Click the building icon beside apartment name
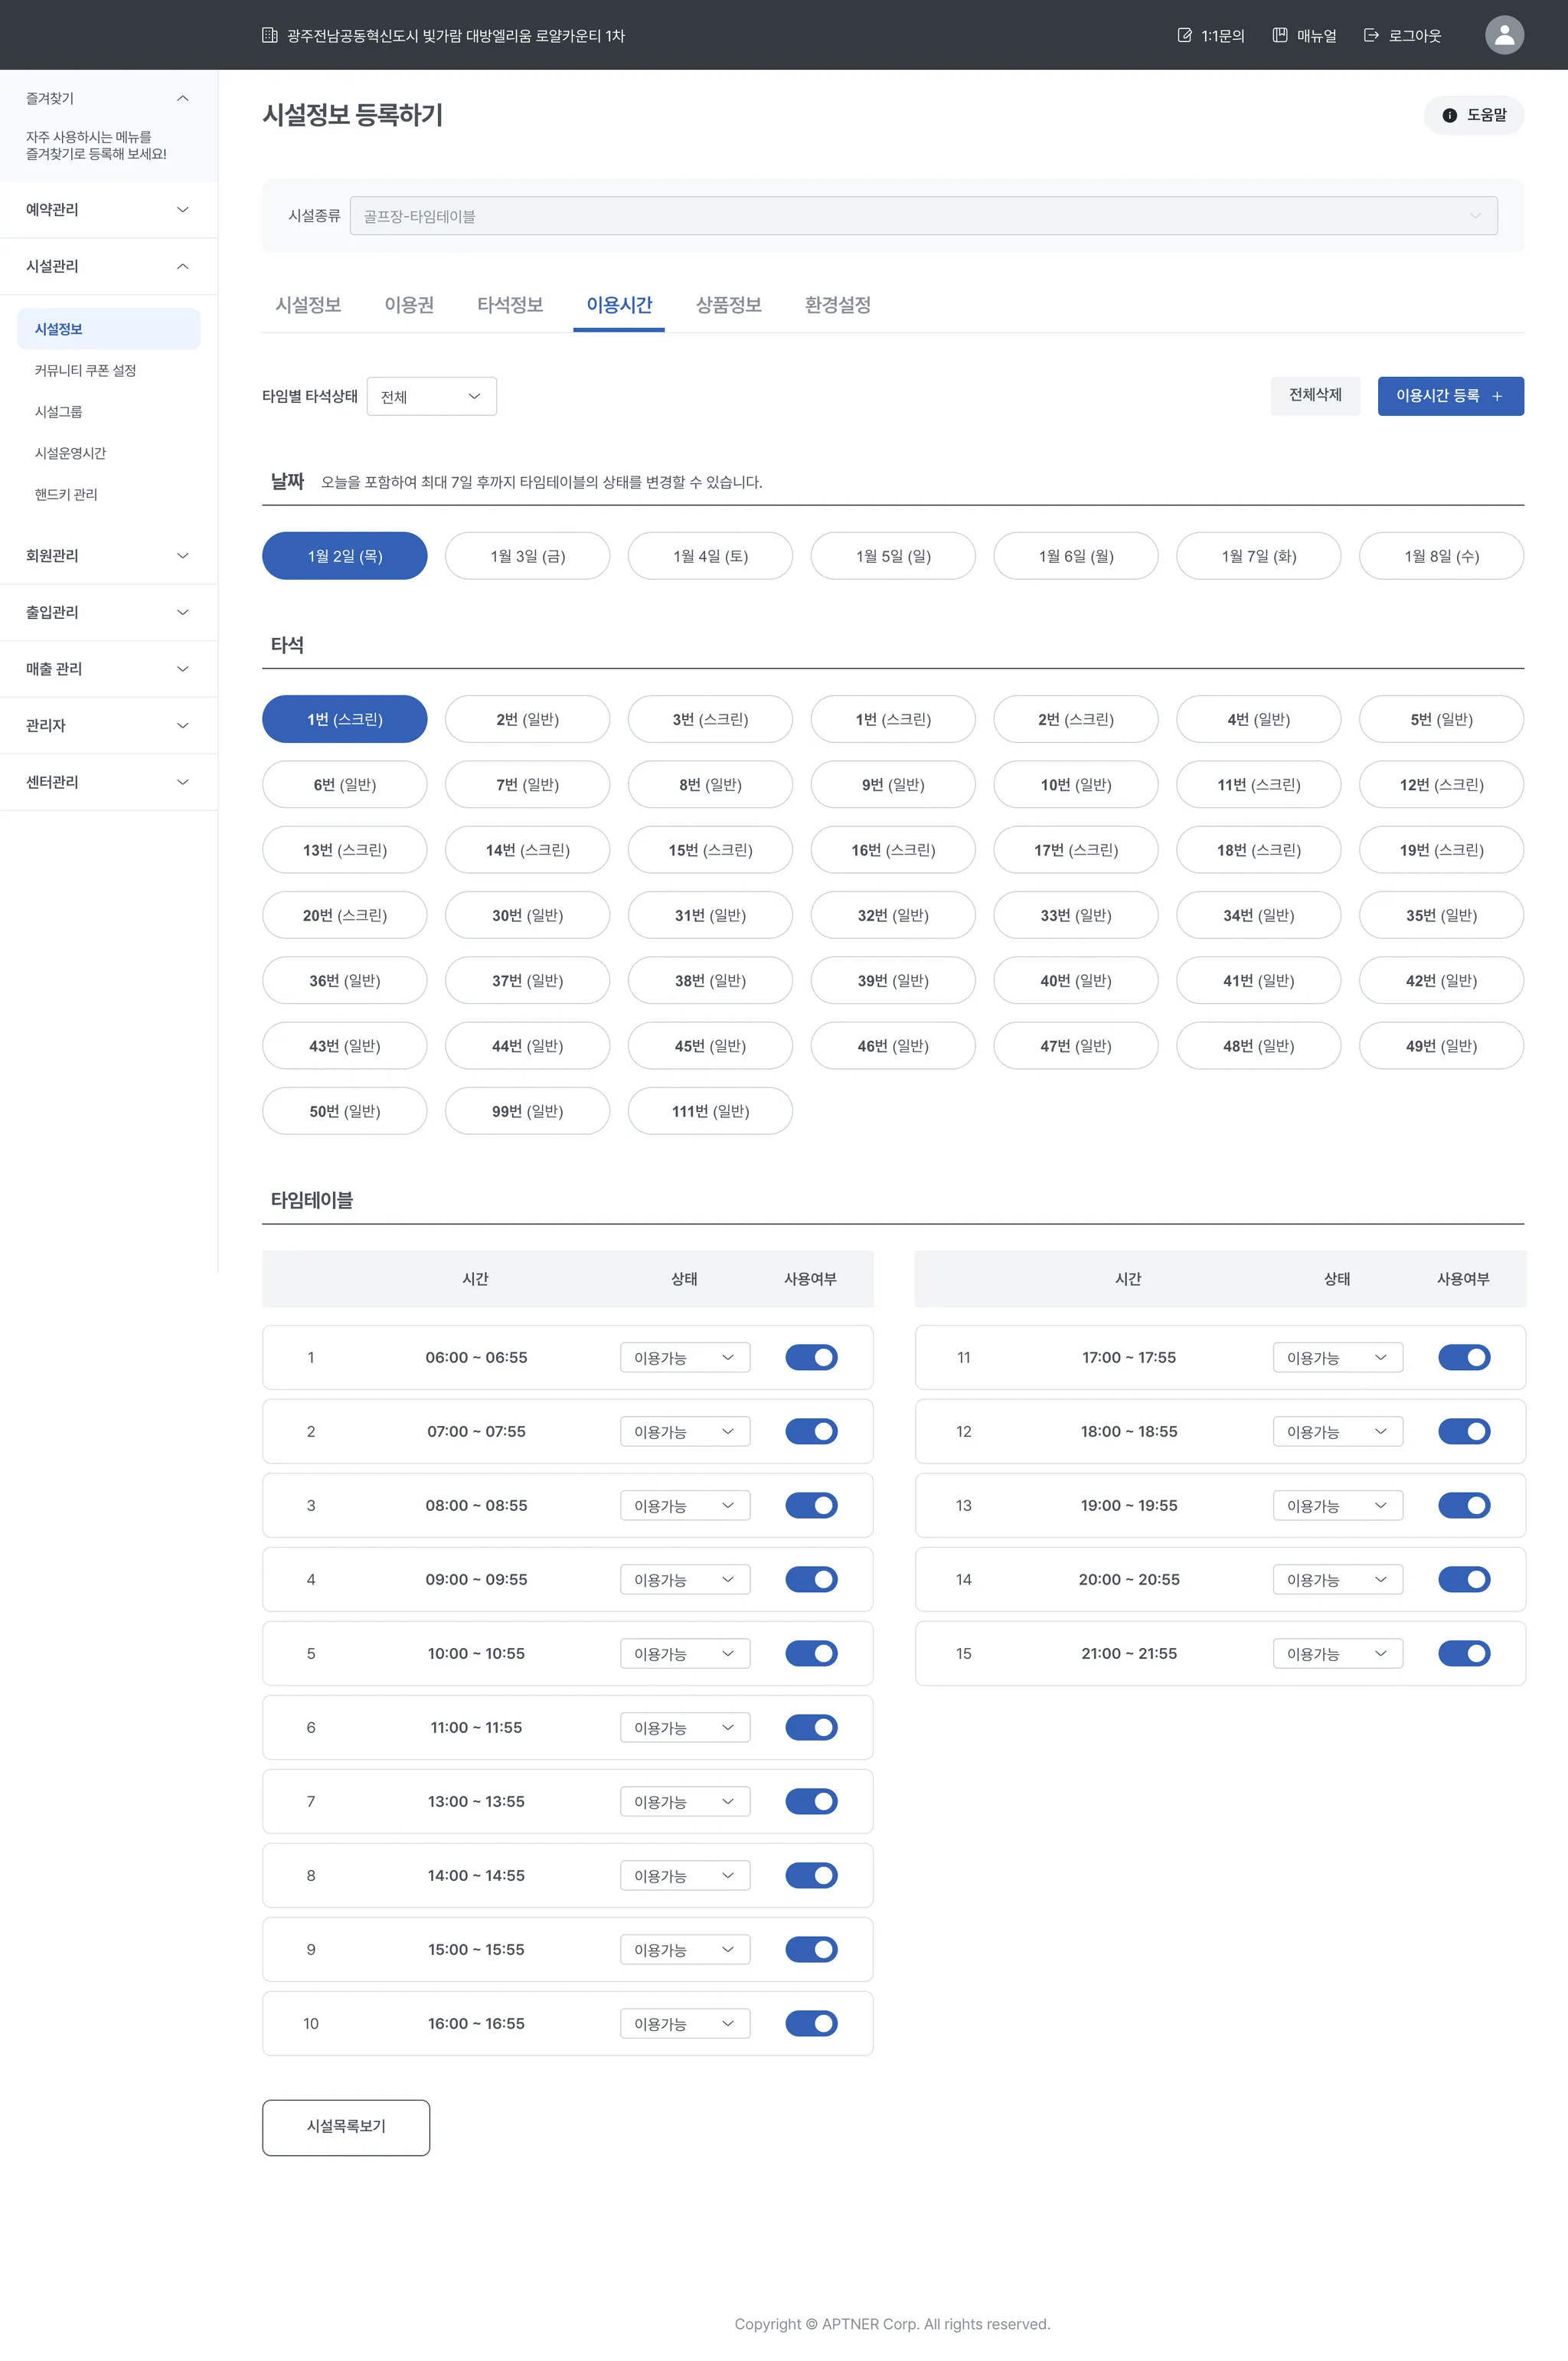 pyautogui.click(x=269, y=36)
